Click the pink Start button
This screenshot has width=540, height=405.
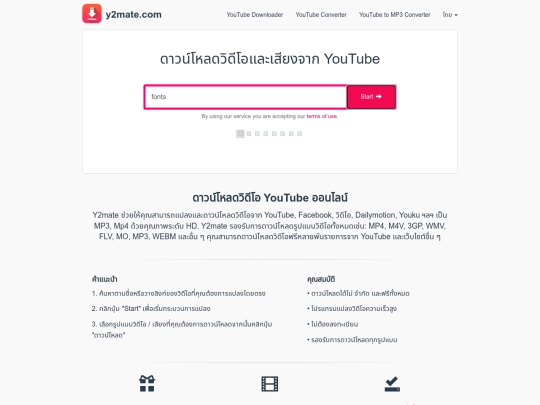[x=371, y=97]
